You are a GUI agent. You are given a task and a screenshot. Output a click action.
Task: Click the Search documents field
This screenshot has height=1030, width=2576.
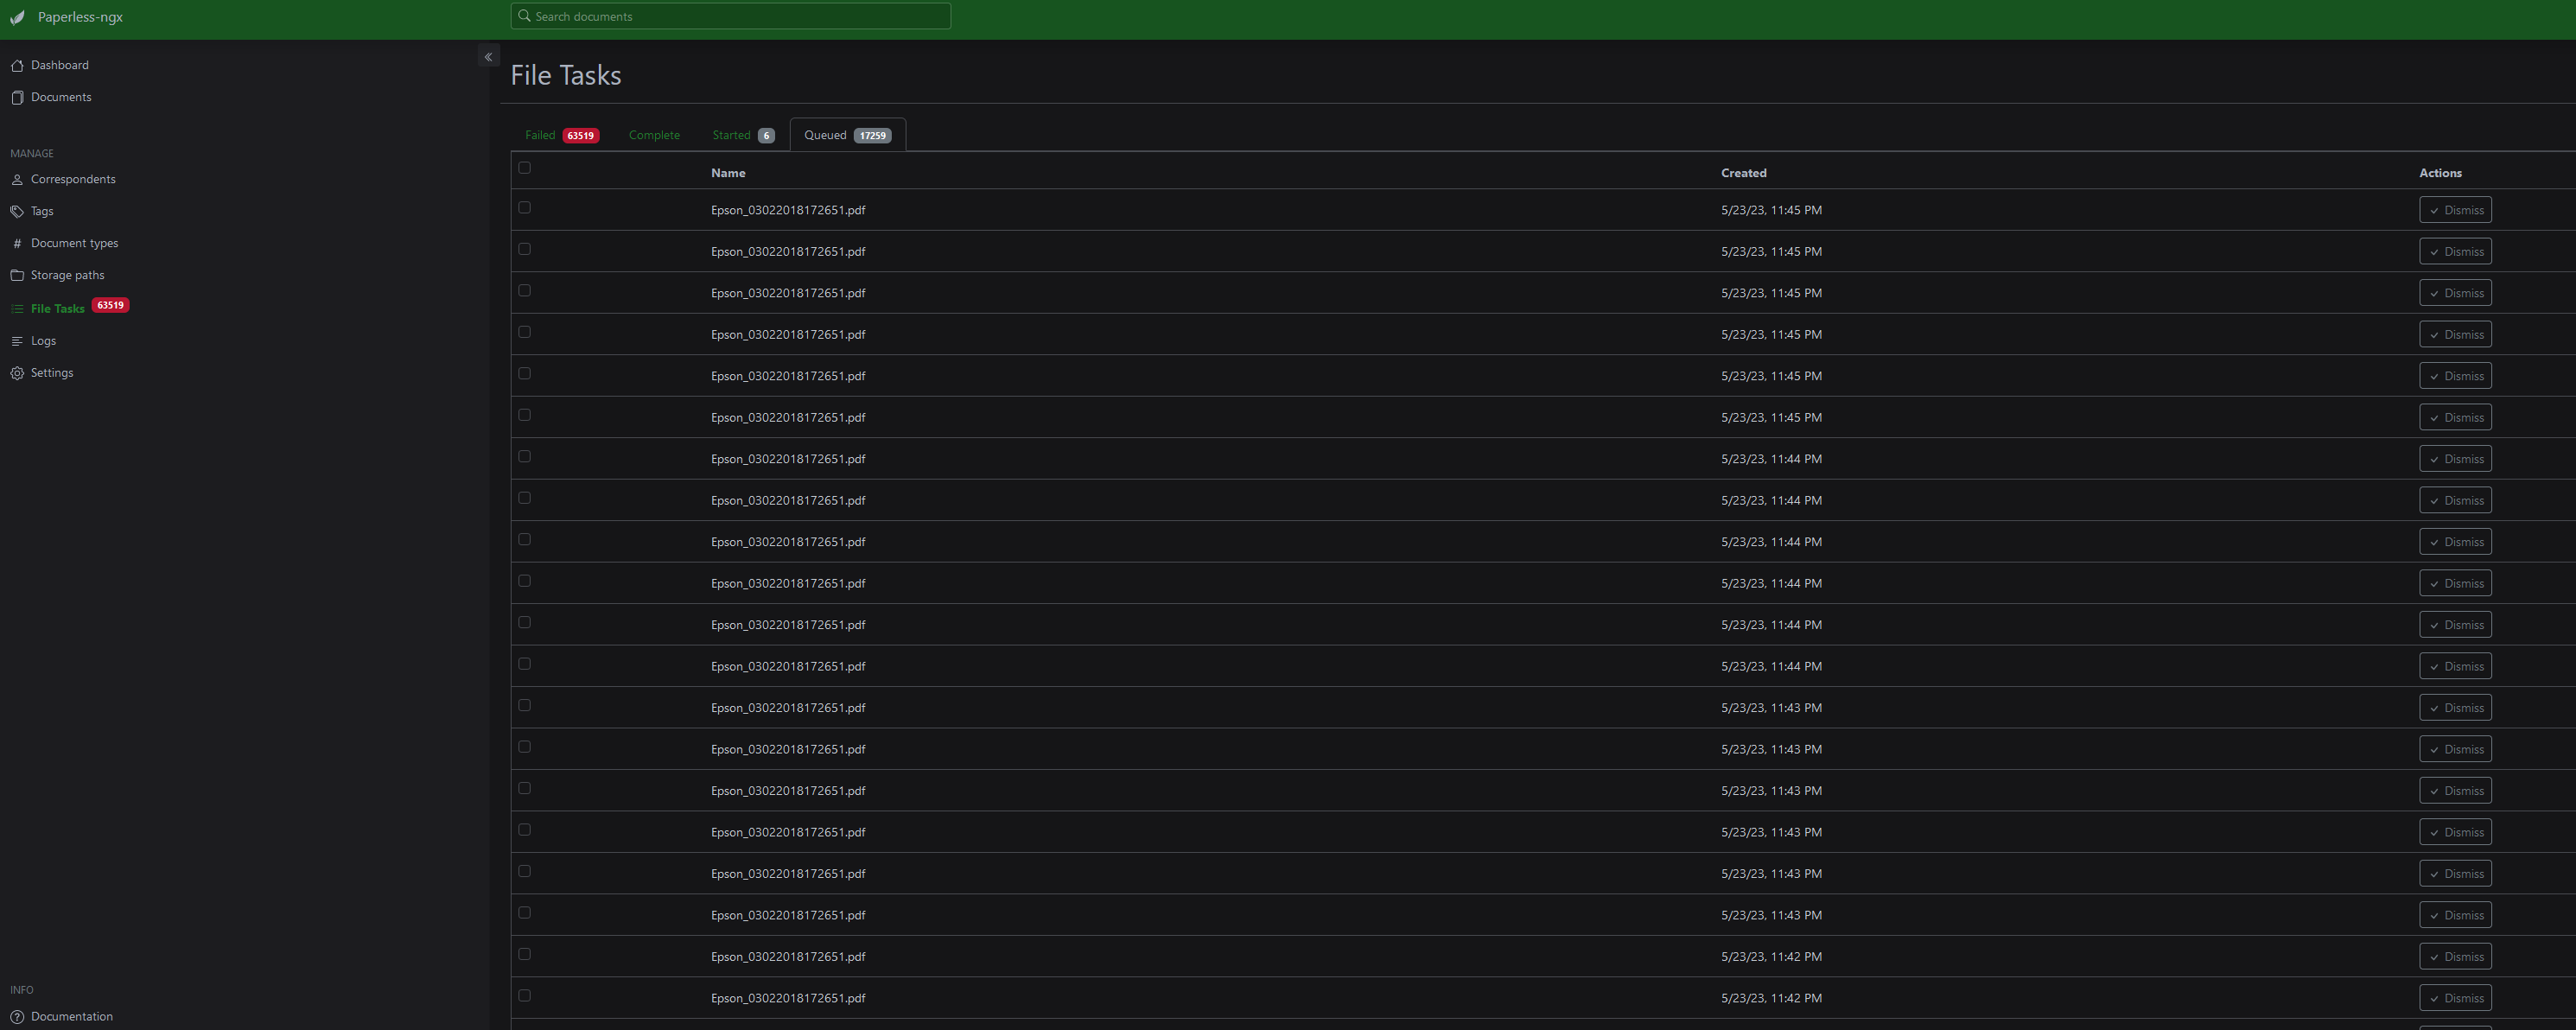point(730,16)
